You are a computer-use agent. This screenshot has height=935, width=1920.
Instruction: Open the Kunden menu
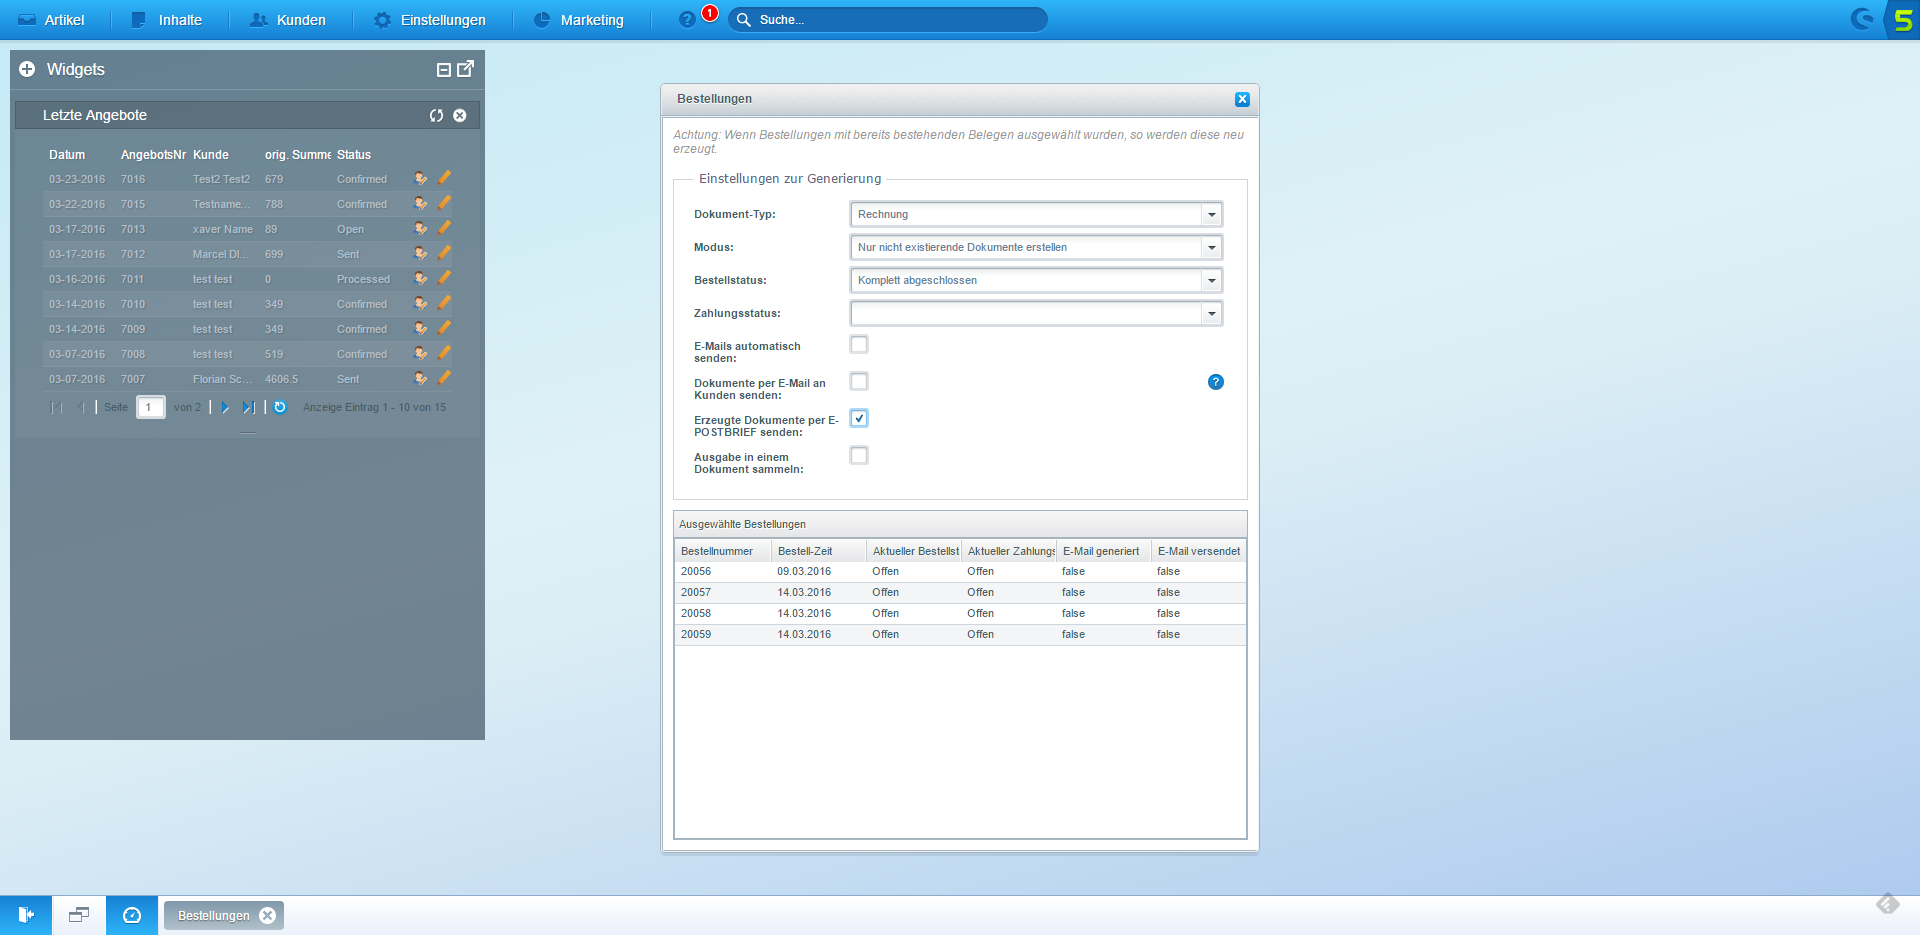[288, 20]
